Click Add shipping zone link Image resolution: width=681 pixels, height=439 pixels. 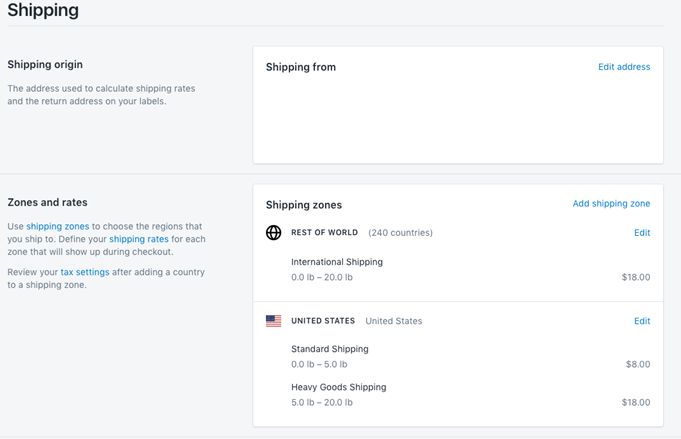(x=611, y=204)
